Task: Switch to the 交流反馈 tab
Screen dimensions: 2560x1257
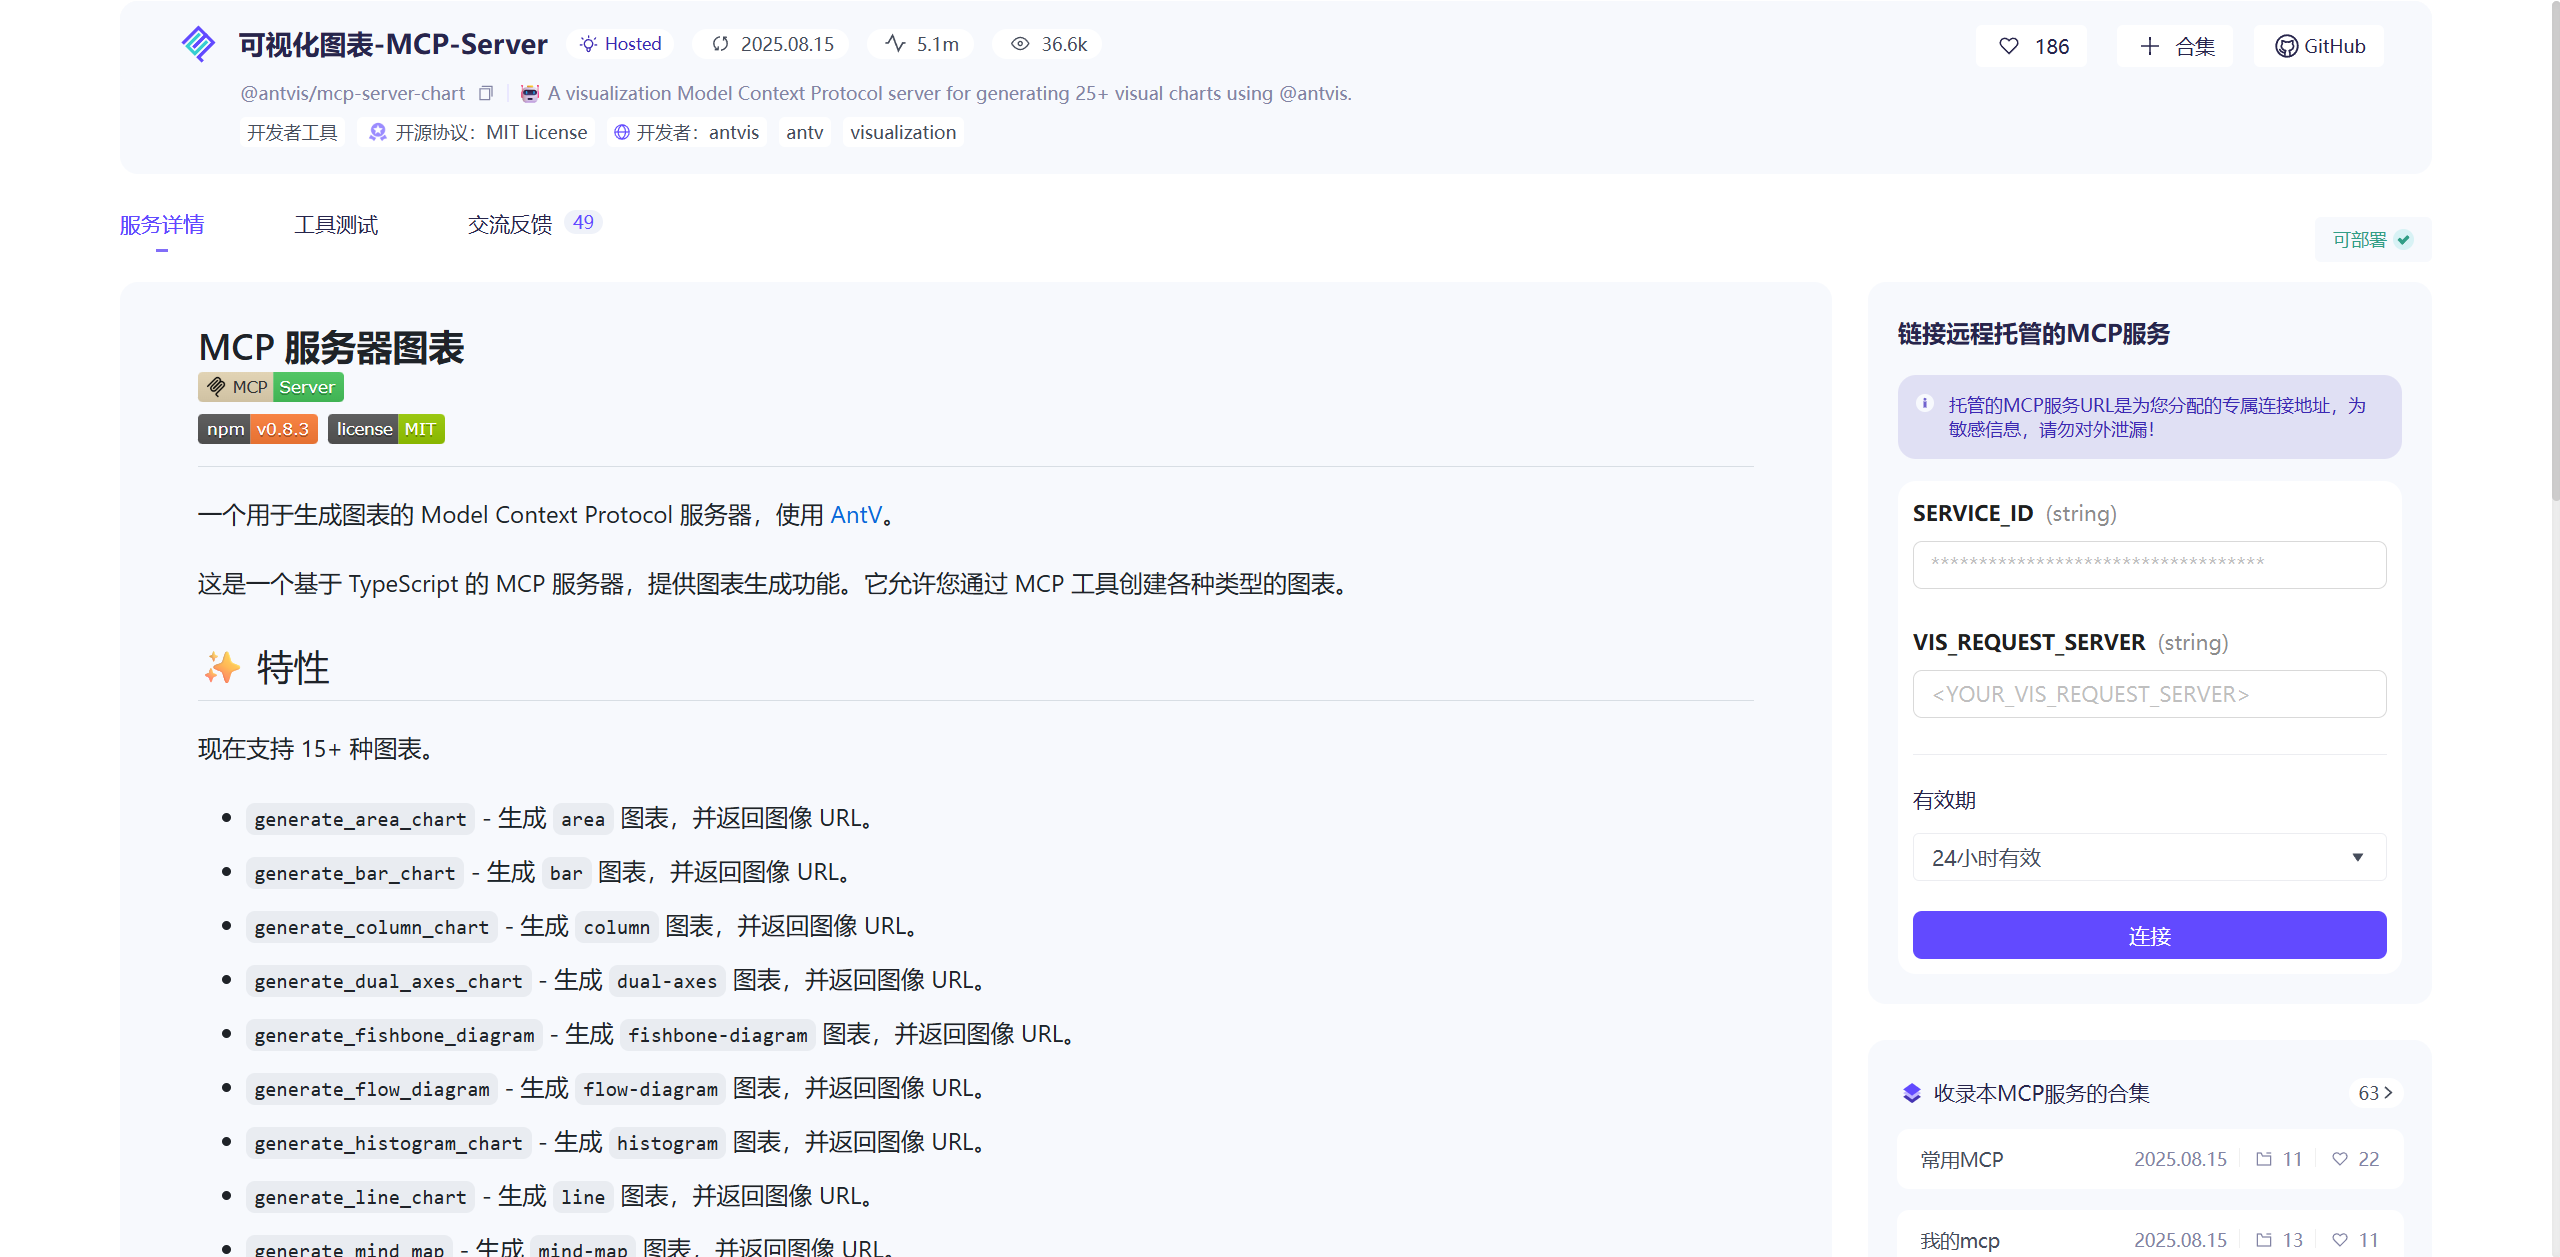Action: coord(510,225)
